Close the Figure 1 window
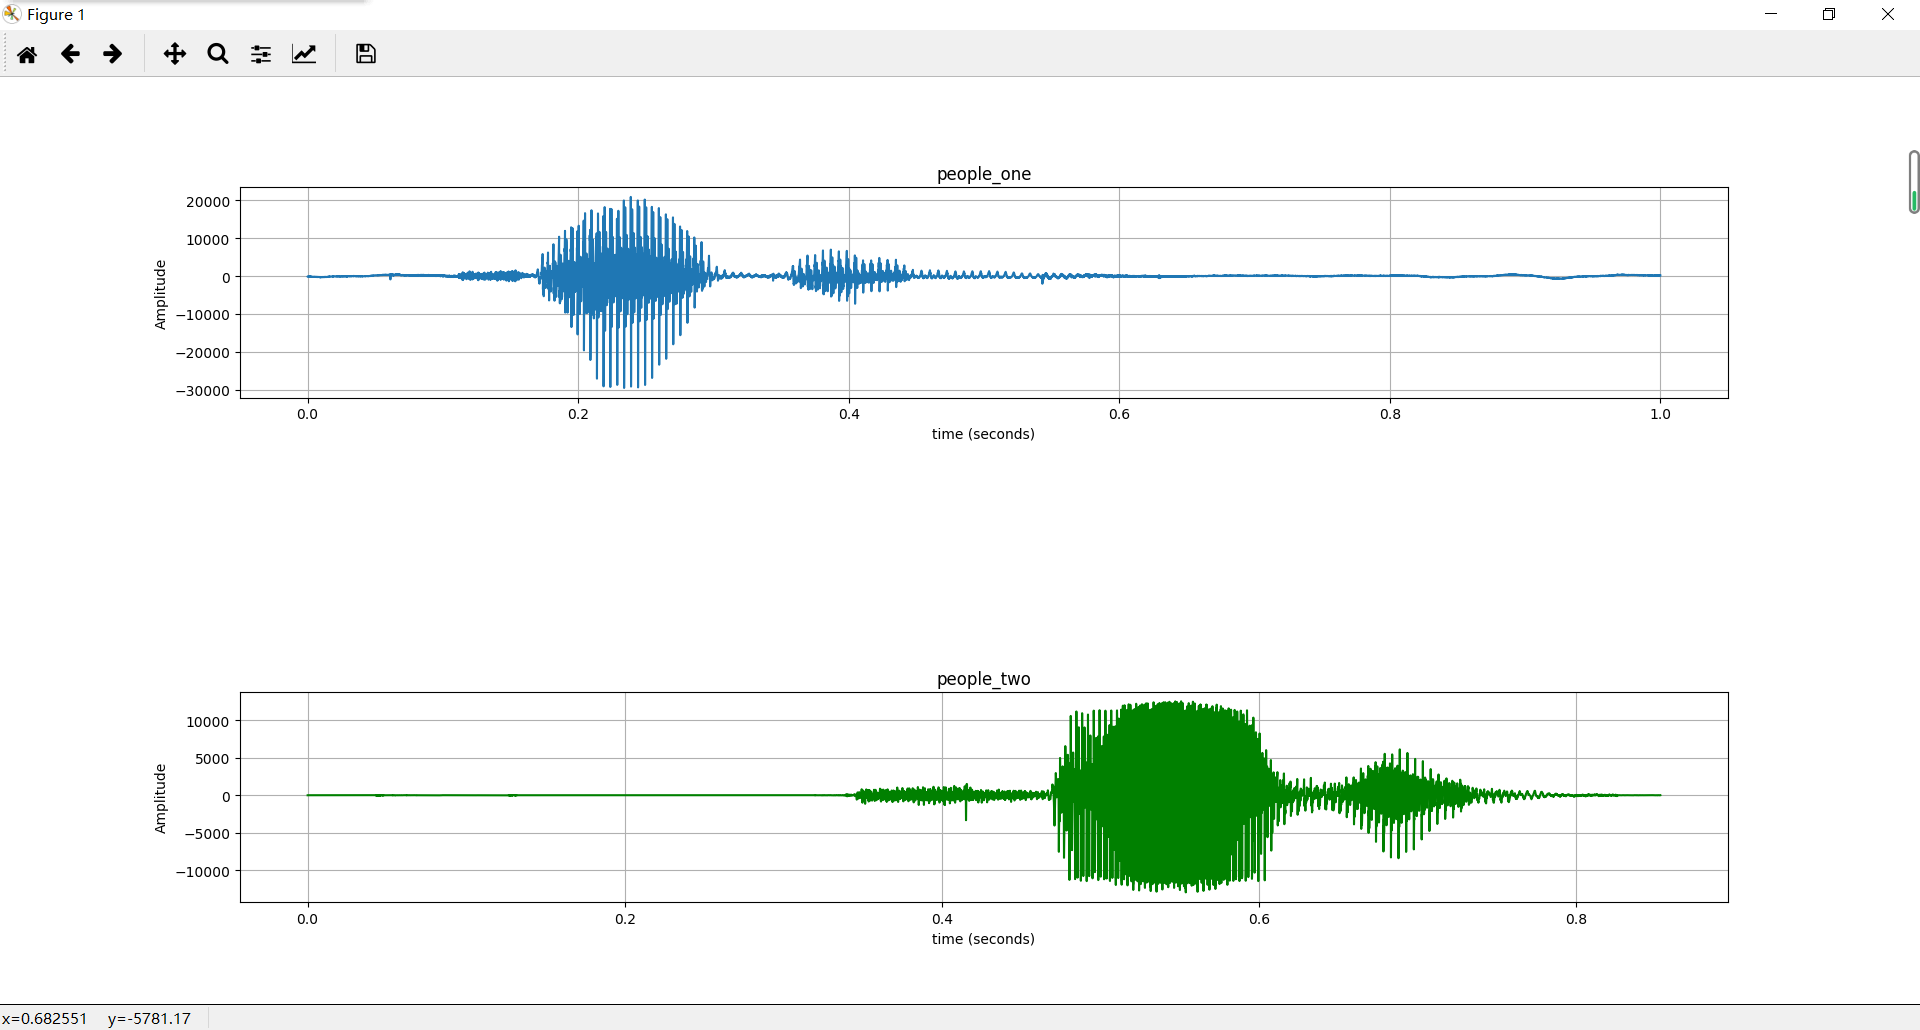This screenshot has width=1920, height=1030. click(x=1888, y=14)
